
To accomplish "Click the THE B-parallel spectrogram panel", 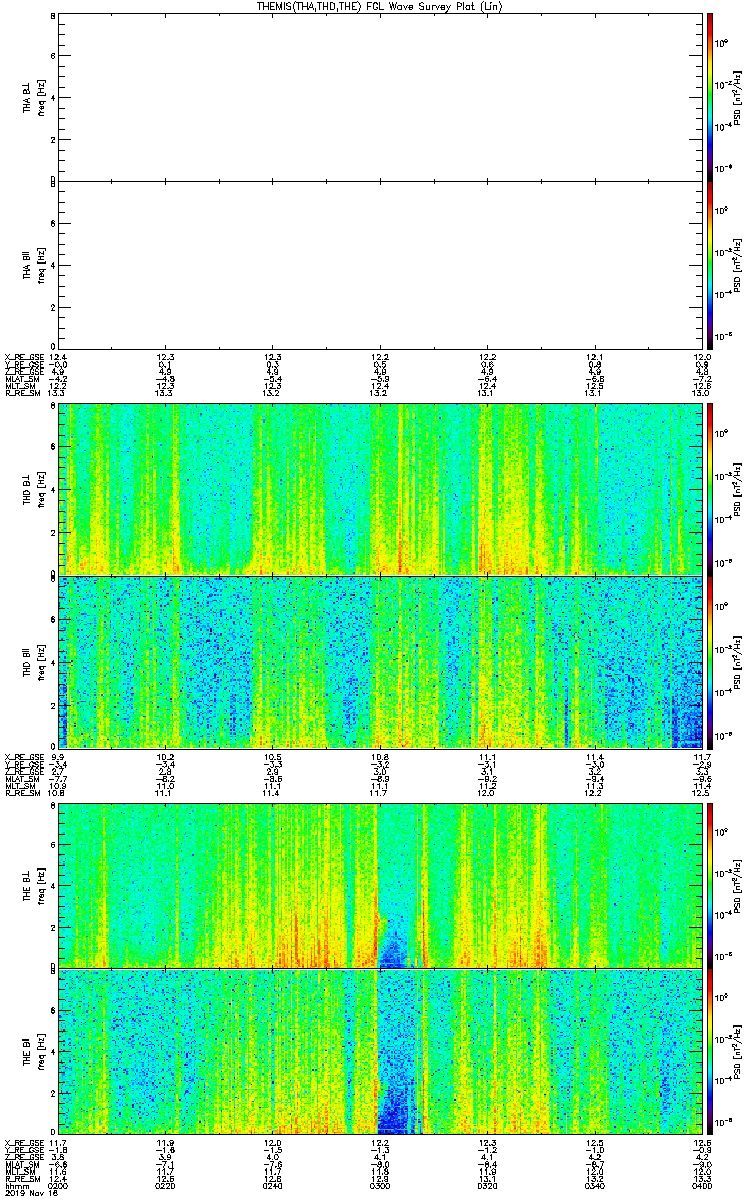I will point(379,1051).
